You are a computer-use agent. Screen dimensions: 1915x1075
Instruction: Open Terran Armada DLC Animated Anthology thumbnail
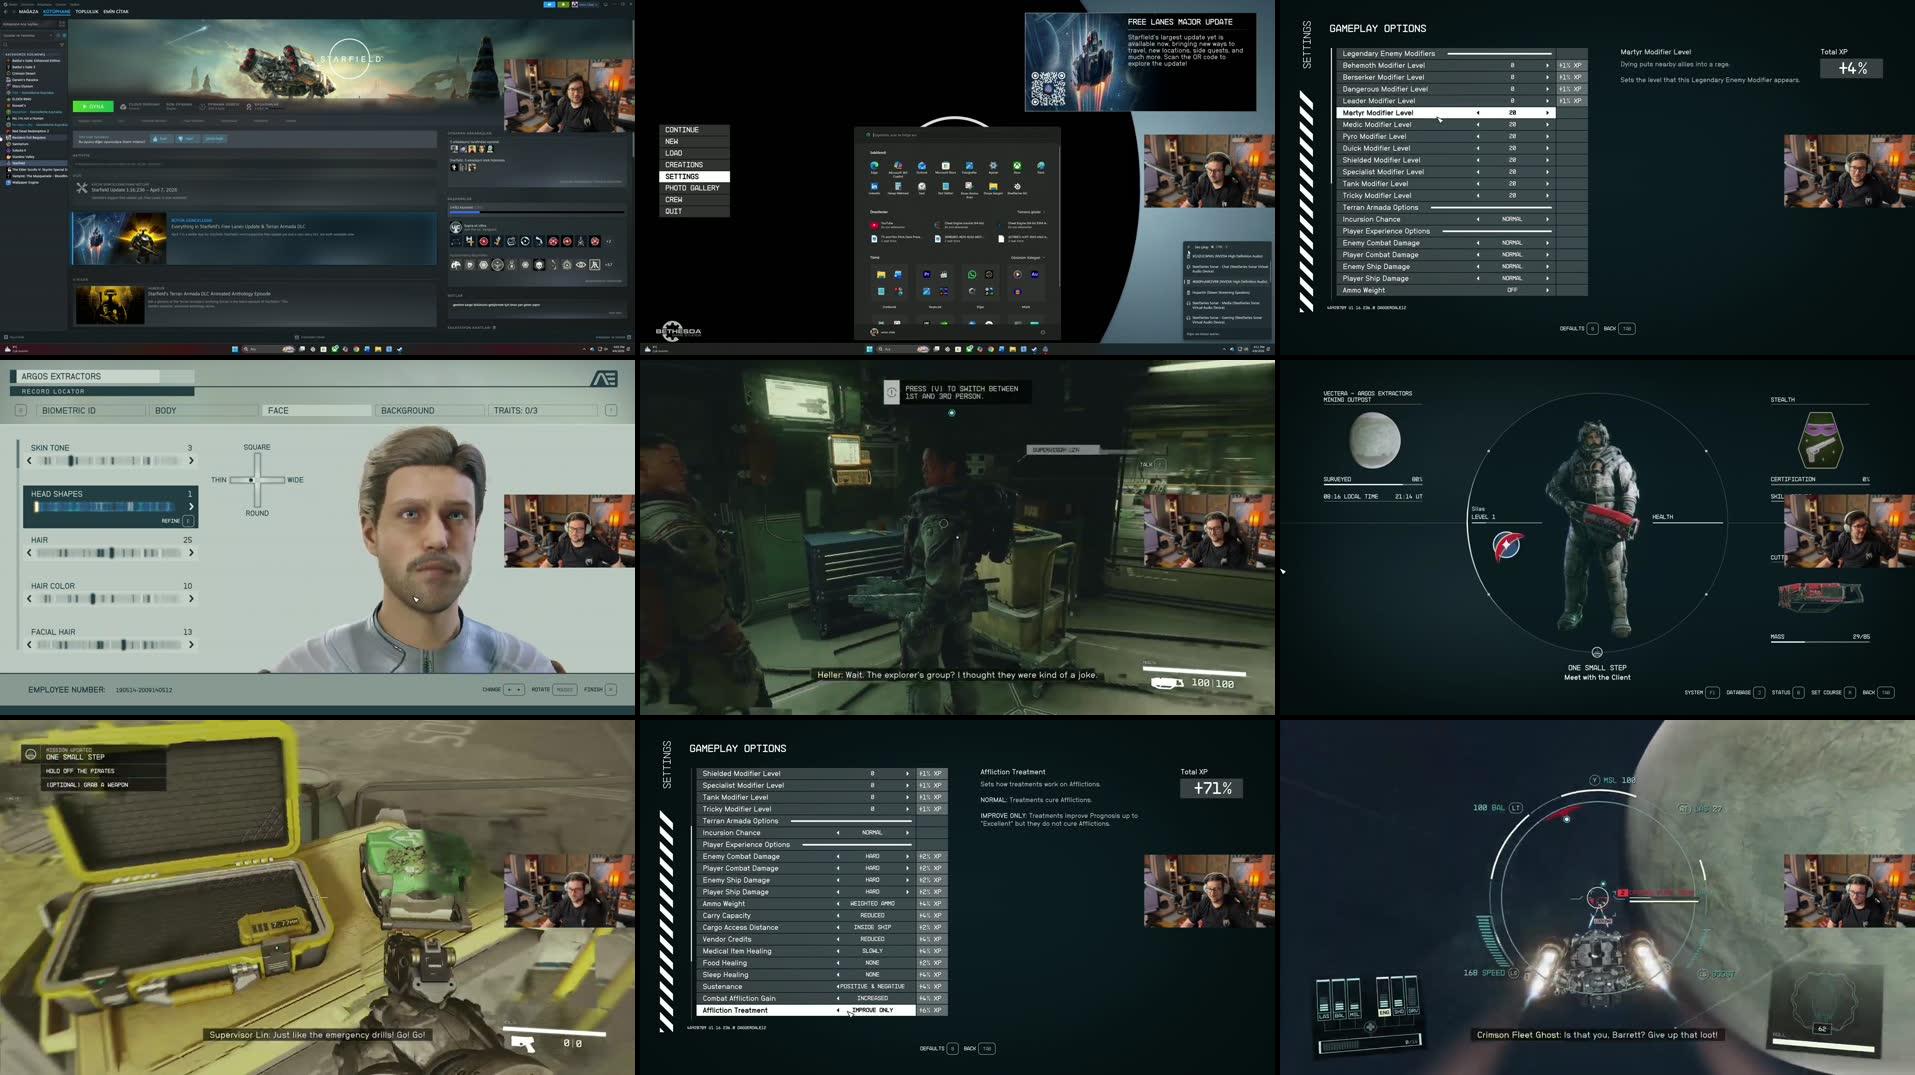[110, 305]
